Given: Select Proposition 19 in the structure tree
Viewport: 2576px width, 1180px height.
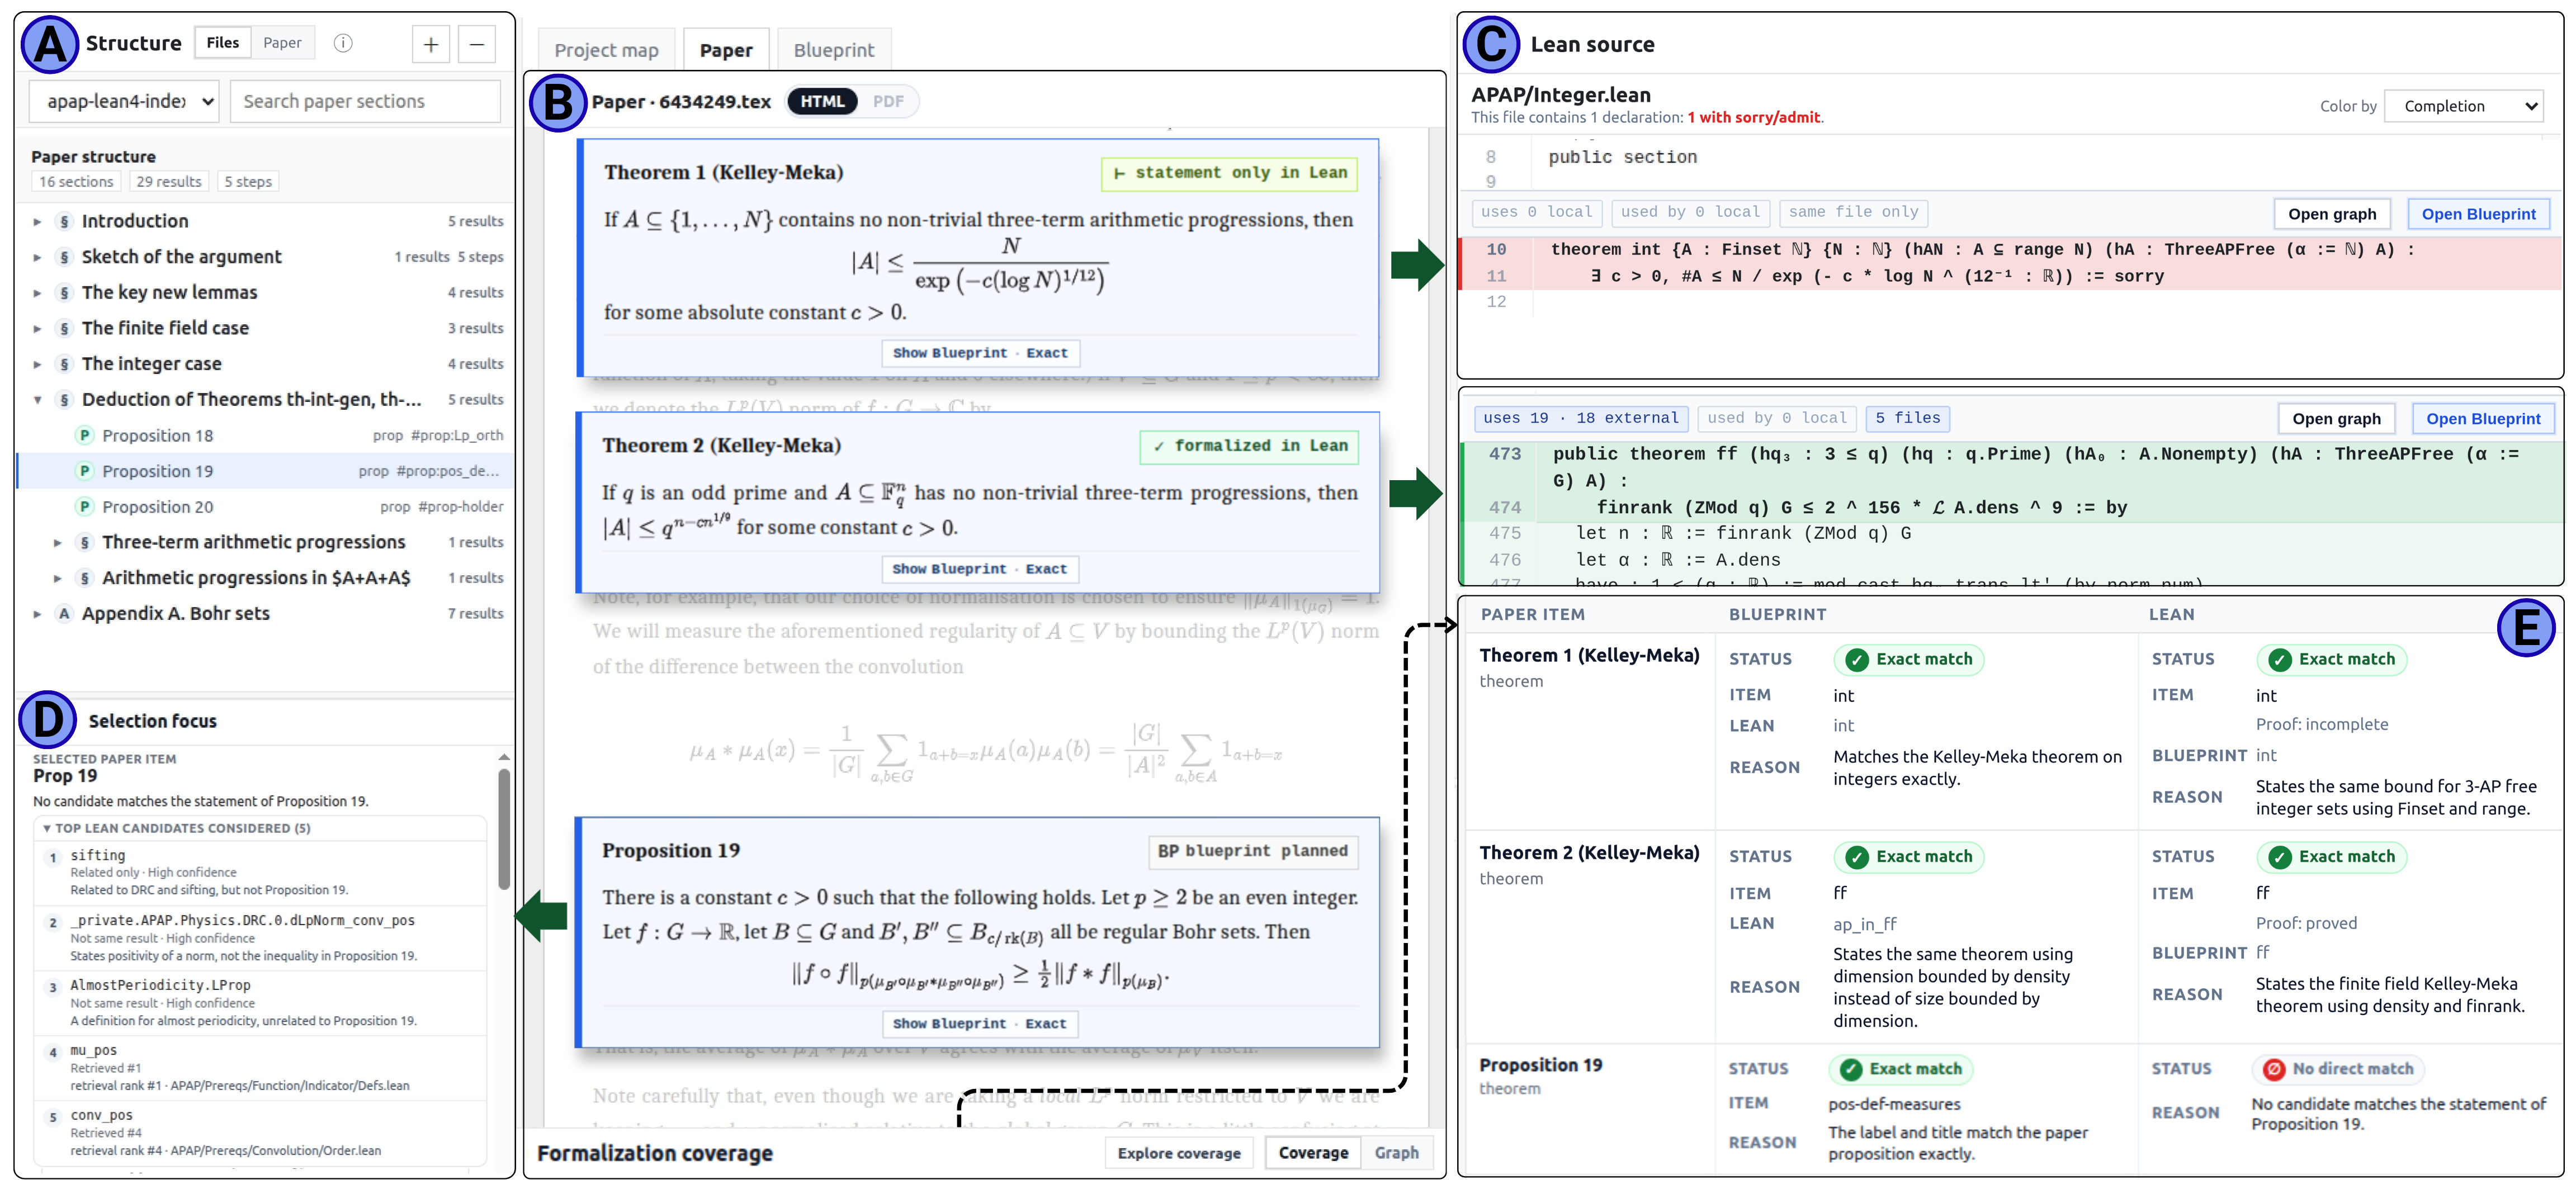Looking at the screenshot, I should [x=266, y=471].
